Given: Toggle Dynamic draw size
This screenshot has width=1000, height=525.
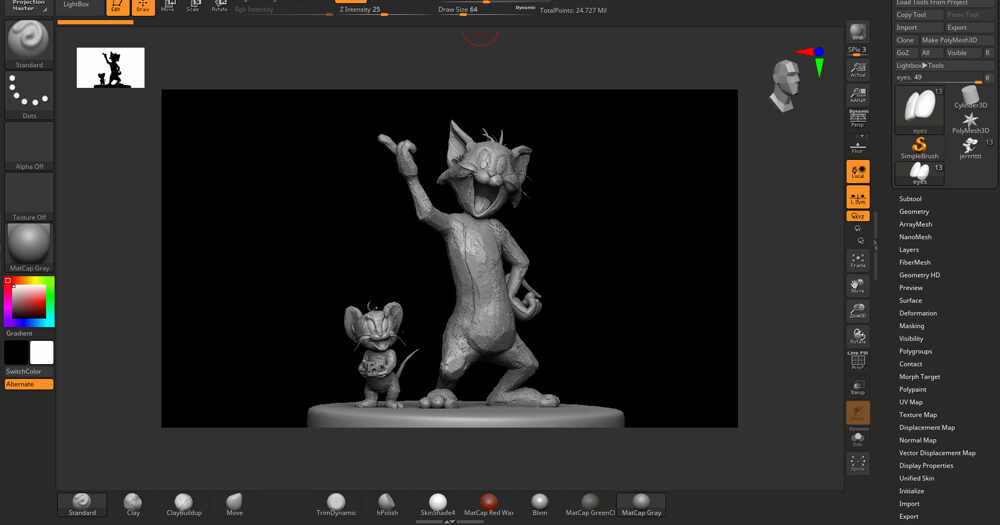Looking at the screenshot, I should [x=525, y=8].
